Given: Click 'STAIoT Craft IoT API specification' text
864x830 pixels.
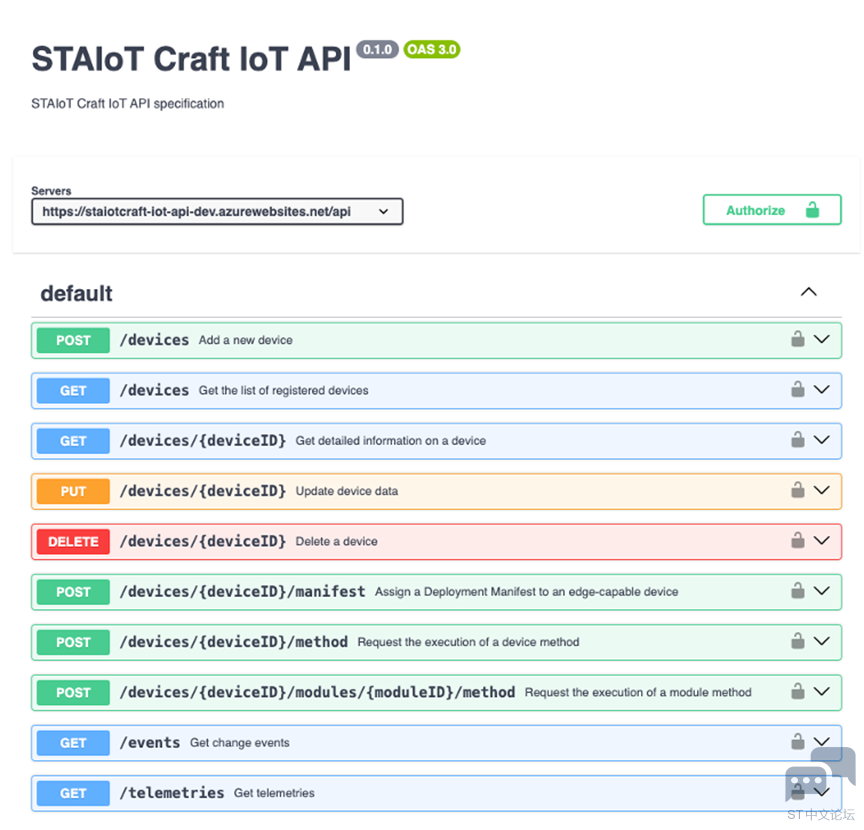Looking at the screenshot, I should point(128,104).
